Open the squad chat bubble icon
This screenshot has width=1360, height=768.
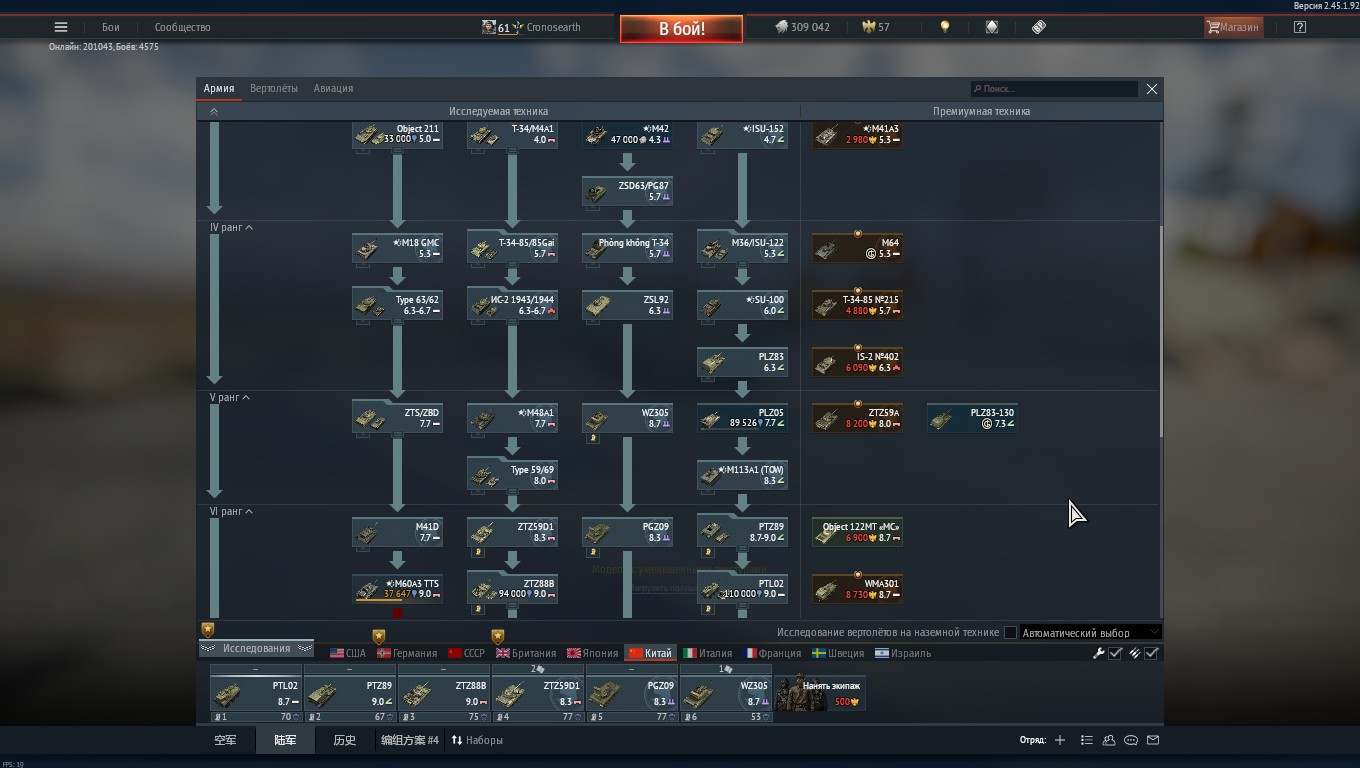(1131, 740)
